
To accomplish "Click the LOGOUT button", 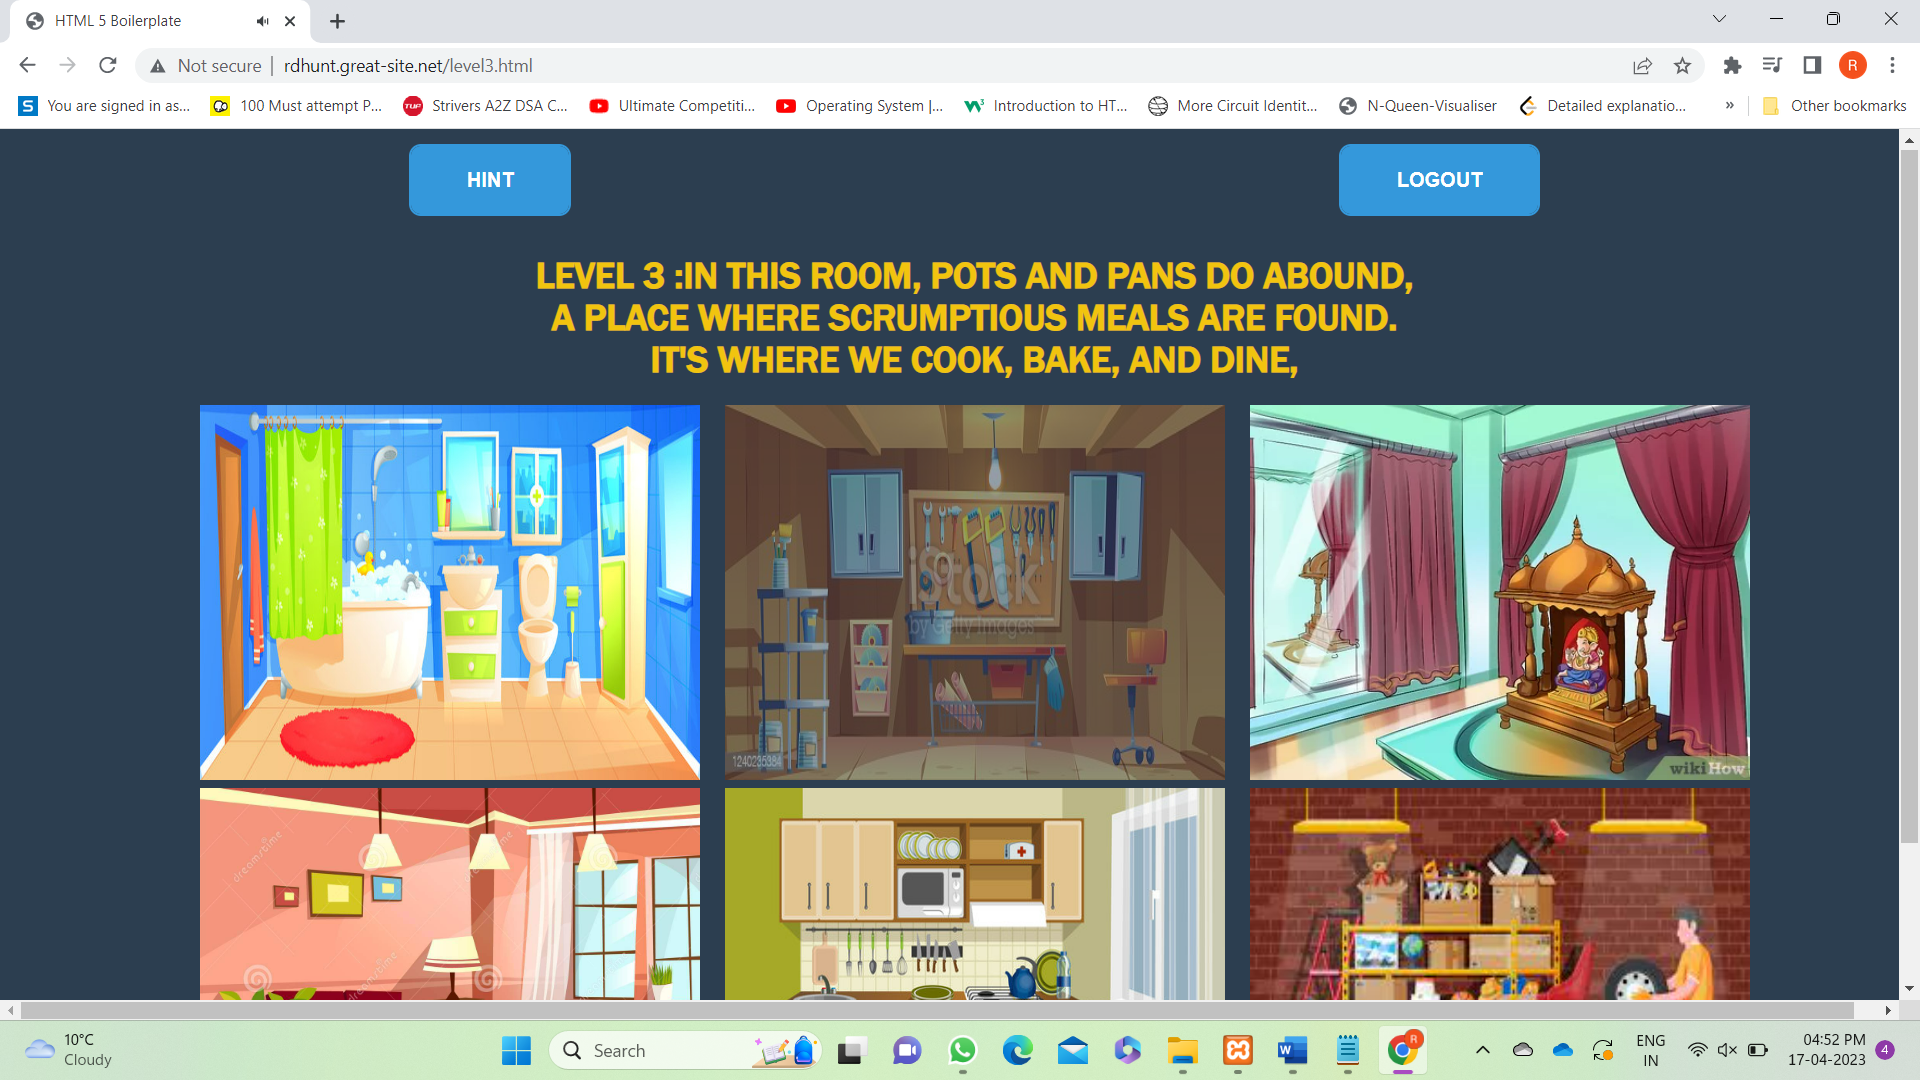I will 1439,180.
